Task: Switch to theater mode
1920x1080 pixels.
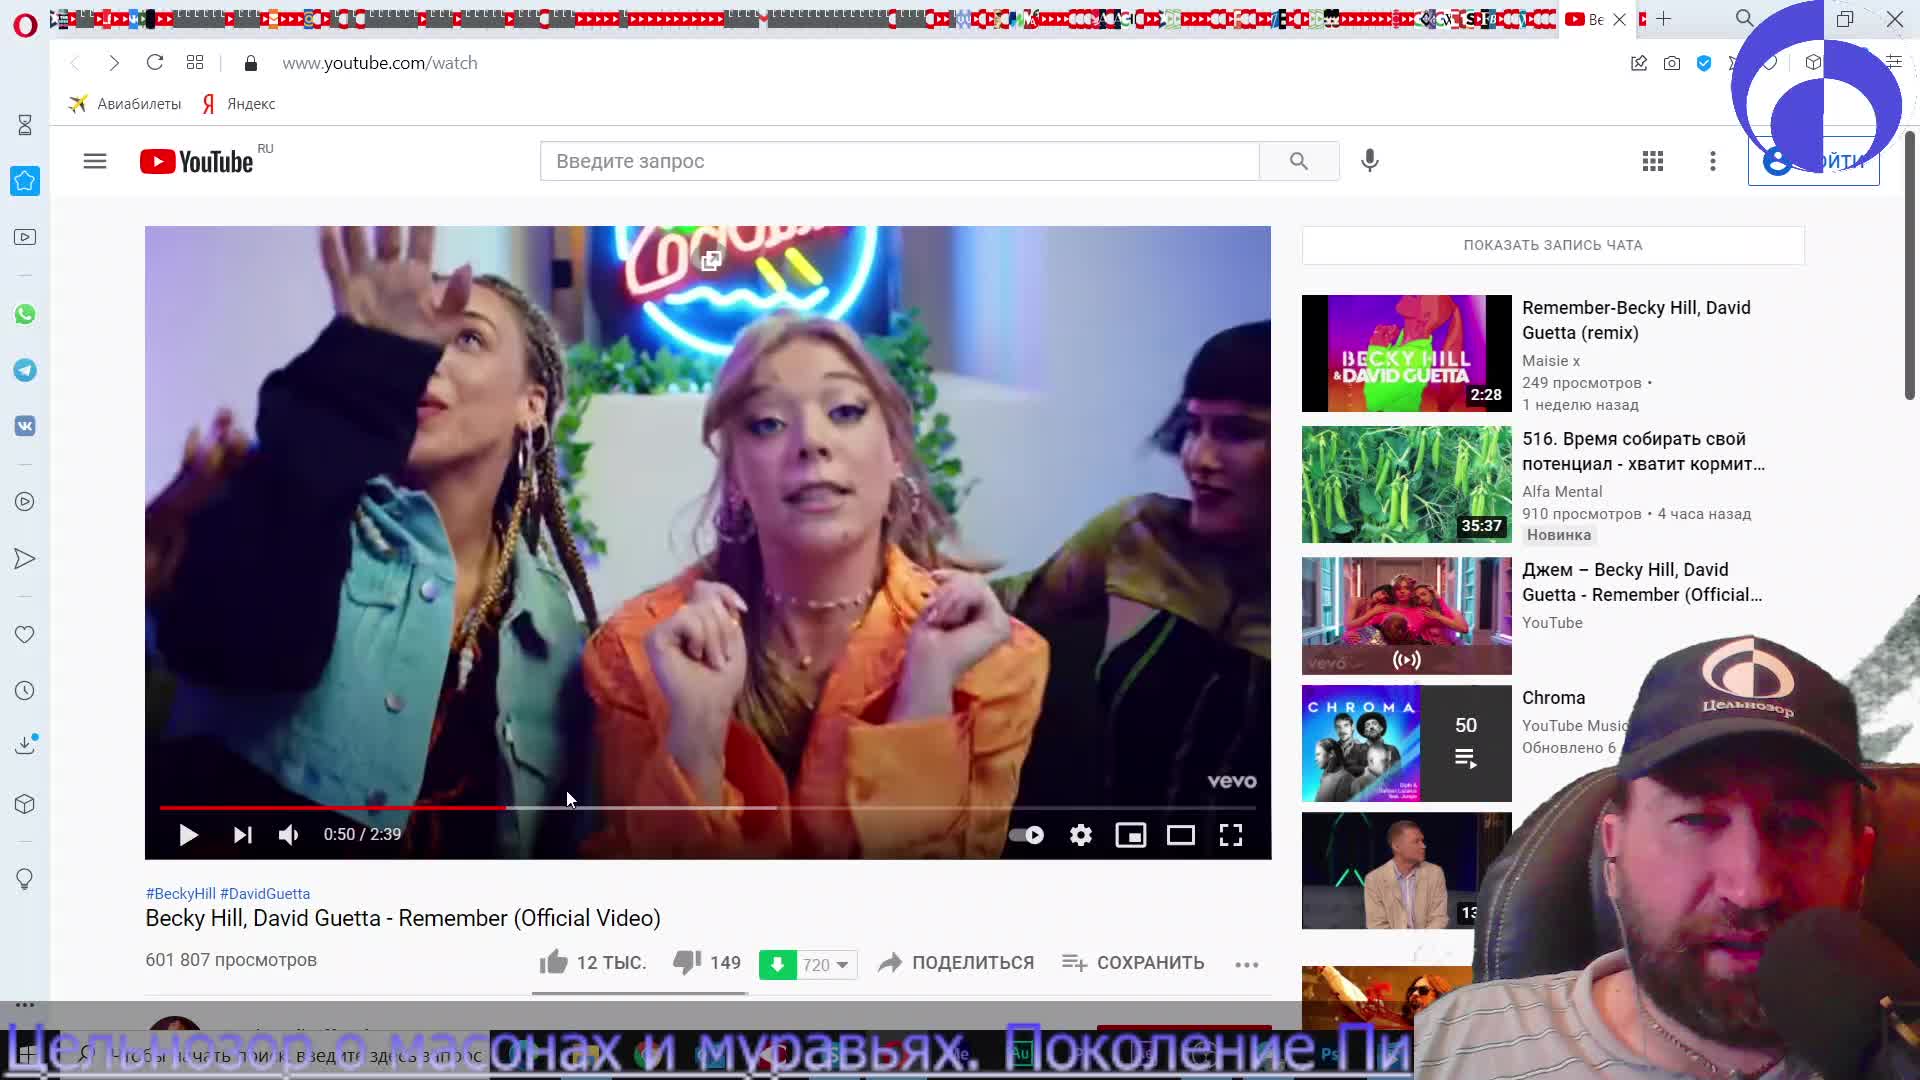Action: 1181,835
